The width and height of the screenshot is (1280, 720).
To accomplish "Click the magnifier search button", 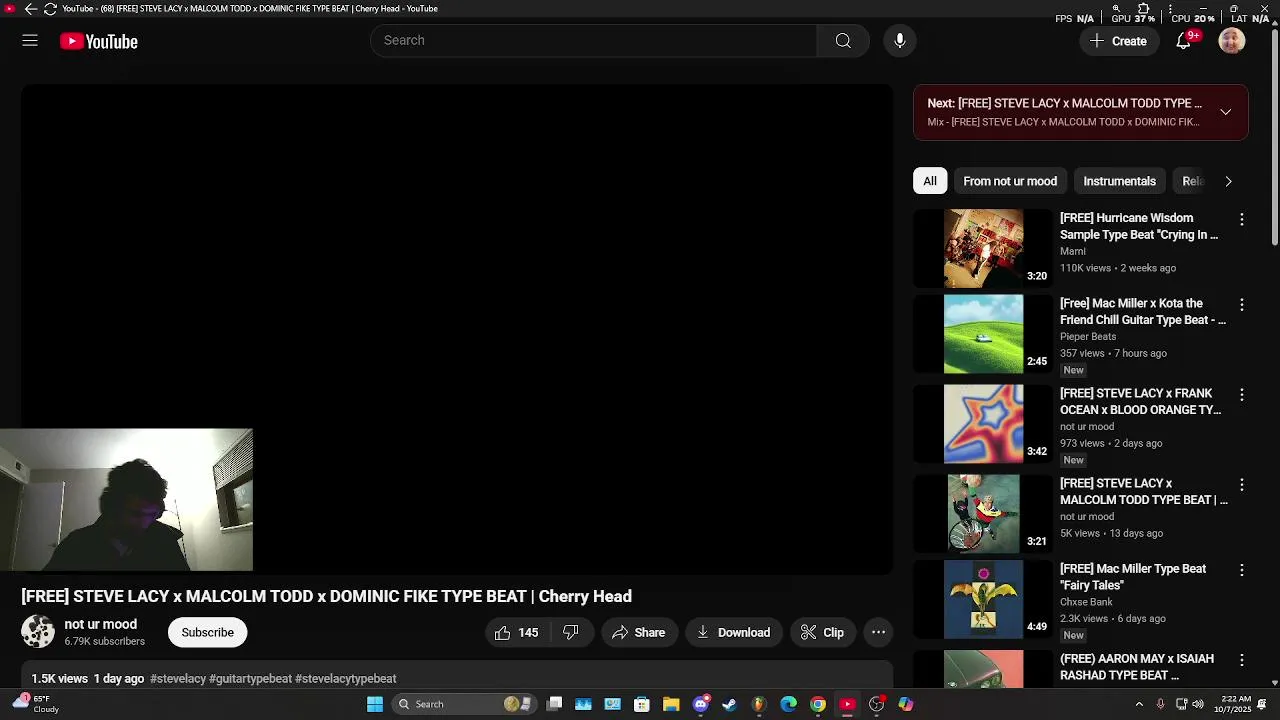I will click(x=843, y=41).
